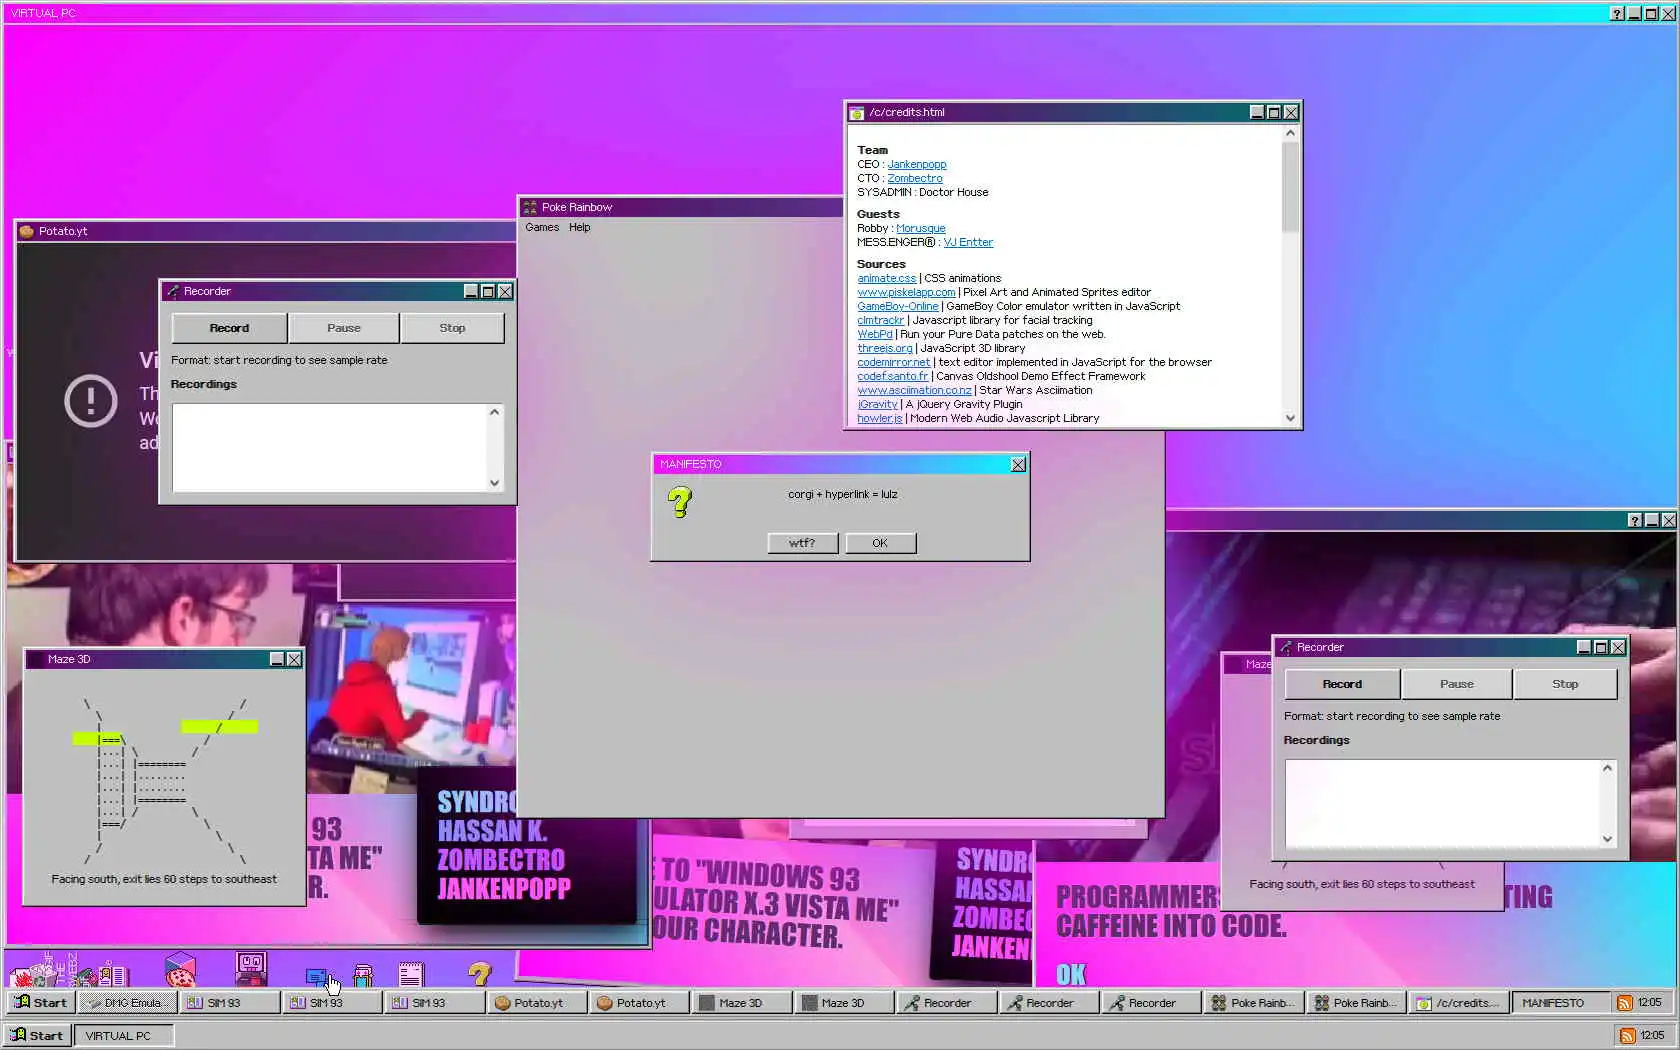Click the VIRTUAL PC taskbar button
This screenshot has height=1050, width=1680.
tap(124, 1036)
